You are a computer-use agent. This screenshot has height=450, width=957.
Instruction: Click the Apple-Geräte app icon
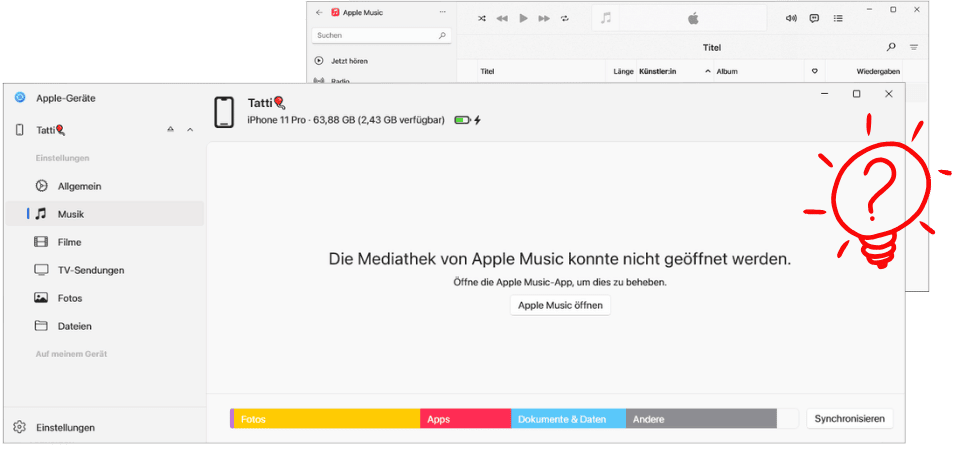coord(20,98)
